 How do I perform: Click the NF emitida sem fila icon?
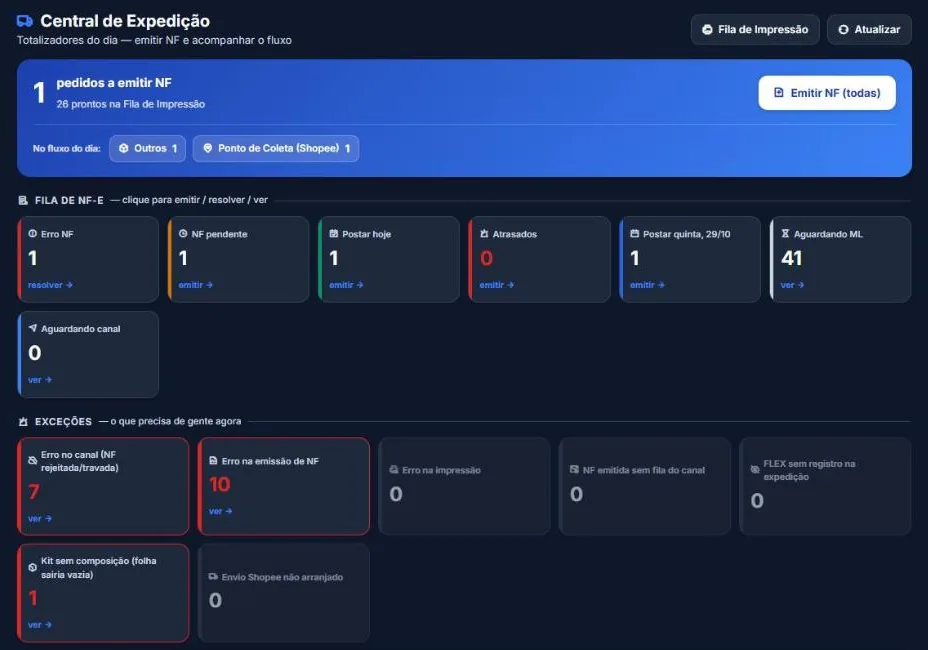pyautogui.click(x=574, y=470)
